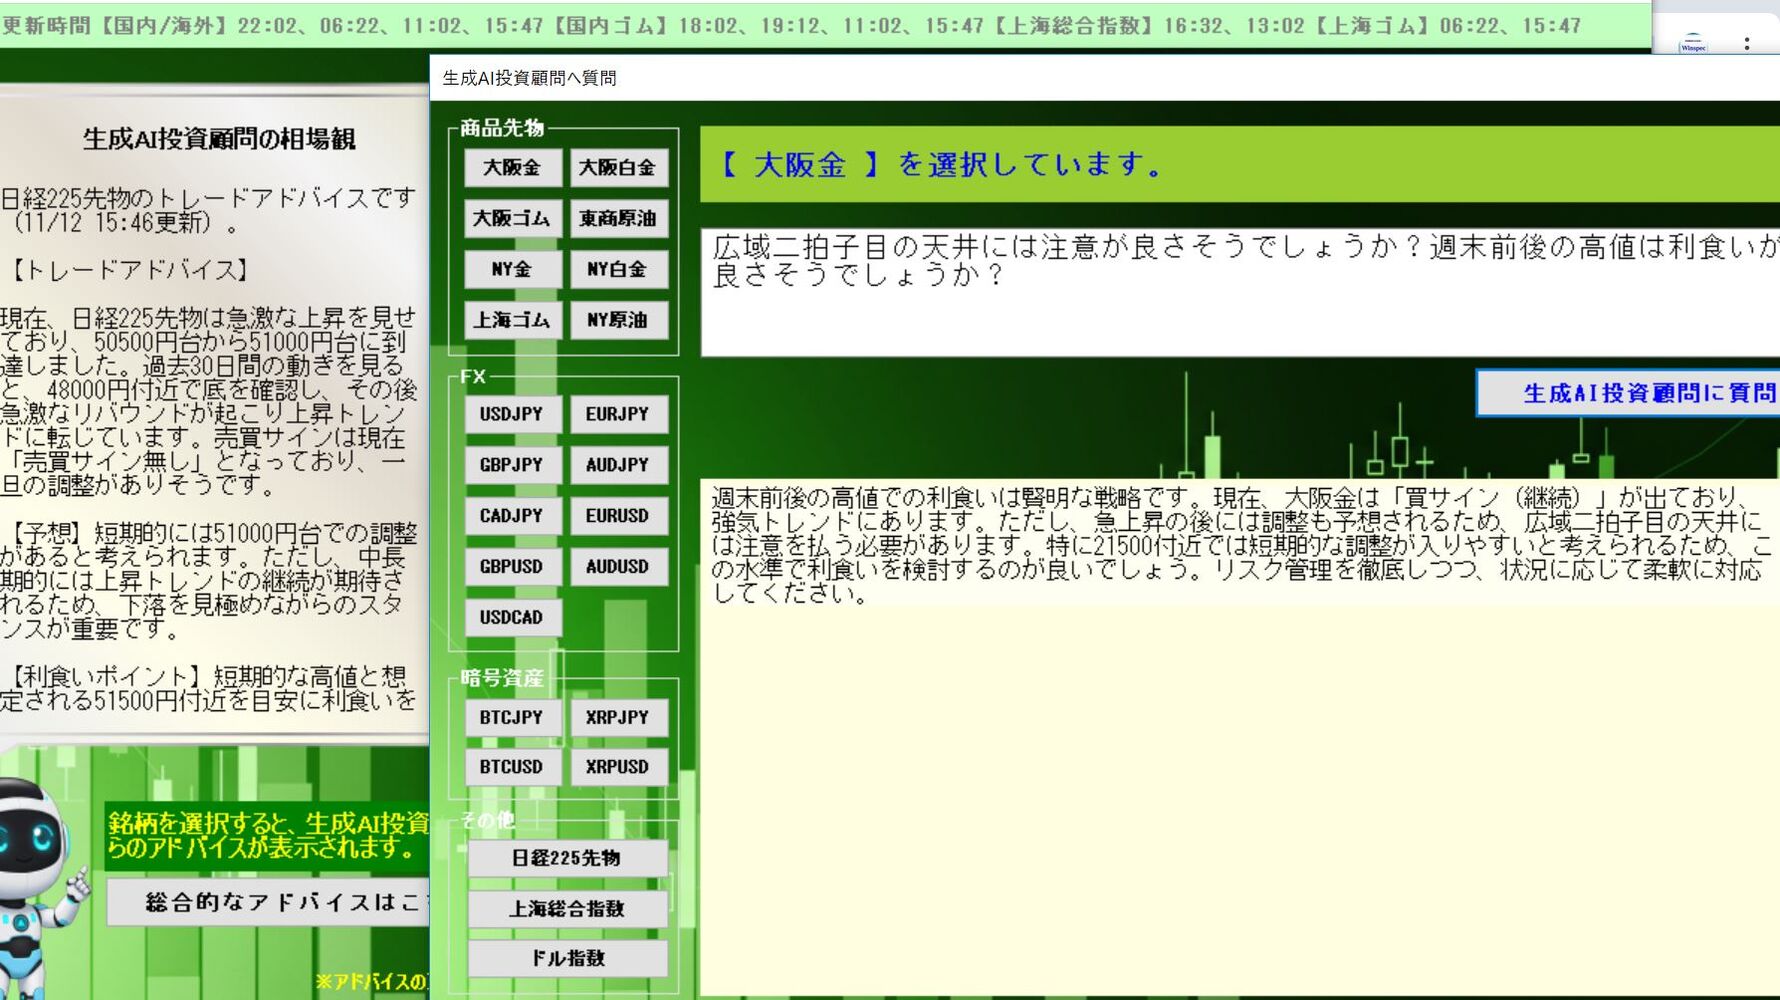Click the 【トレードアドバイス】 heading text

[x=128, y=270]
